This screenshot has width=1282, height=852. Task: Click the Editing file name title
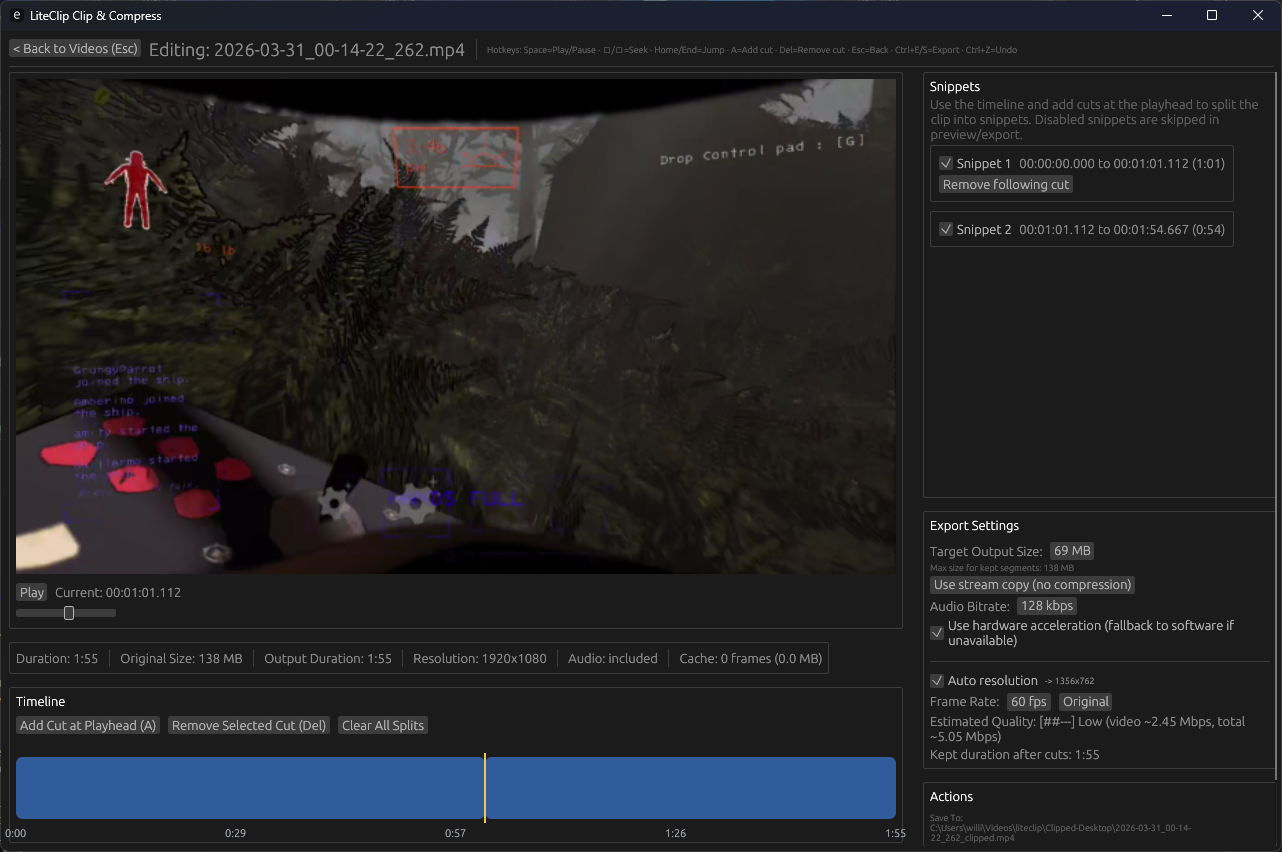307,49
